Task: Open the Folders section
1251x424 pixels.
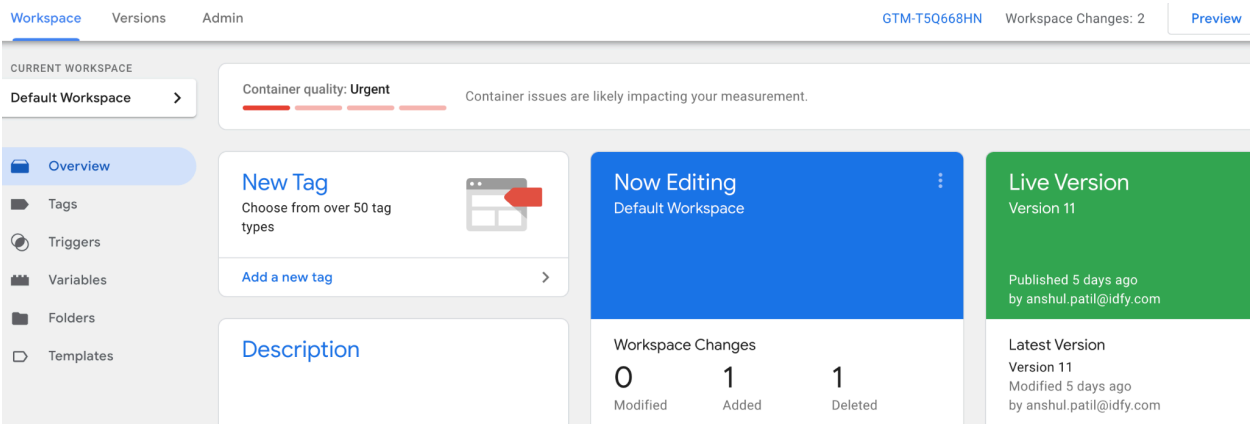Action: [x=99, y=319]
